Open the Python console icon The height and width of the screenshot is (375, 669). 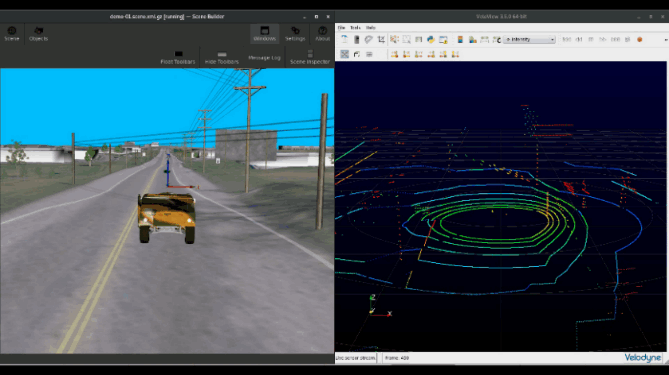tap(431, 40)
